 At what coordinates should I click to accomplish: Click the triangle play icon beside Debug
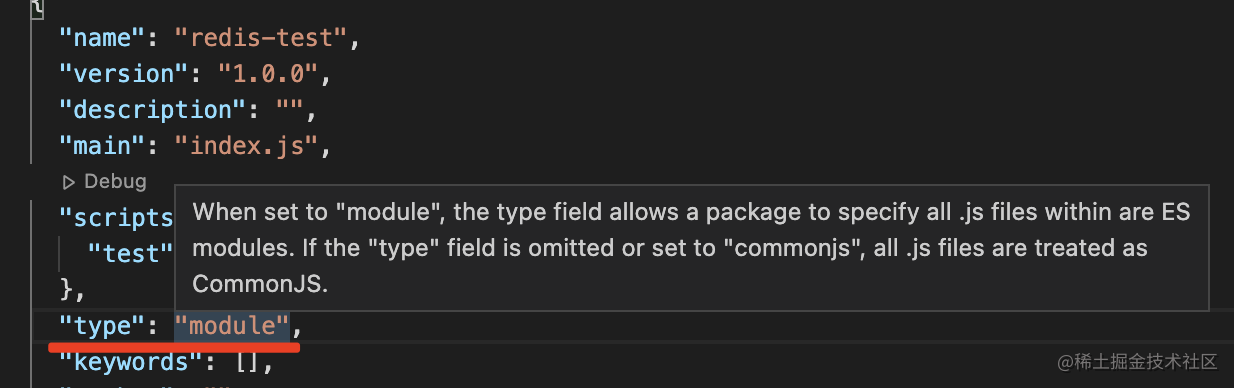[x=69, y=182]
